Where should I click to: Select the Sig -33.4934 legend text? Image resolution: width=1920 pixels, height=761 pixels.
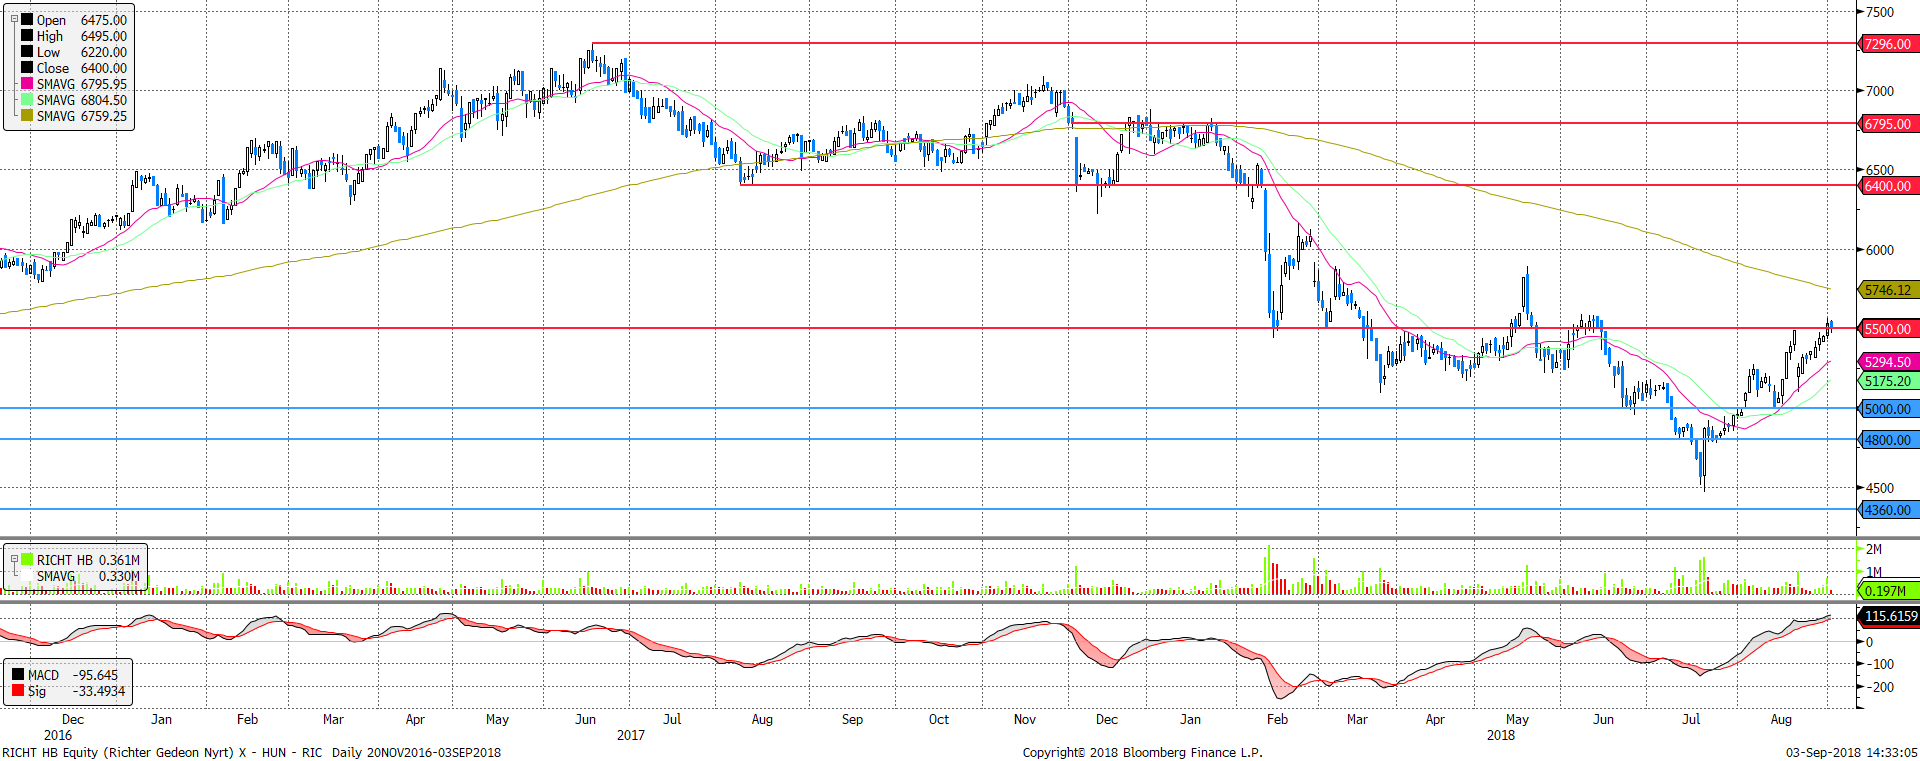76,691
